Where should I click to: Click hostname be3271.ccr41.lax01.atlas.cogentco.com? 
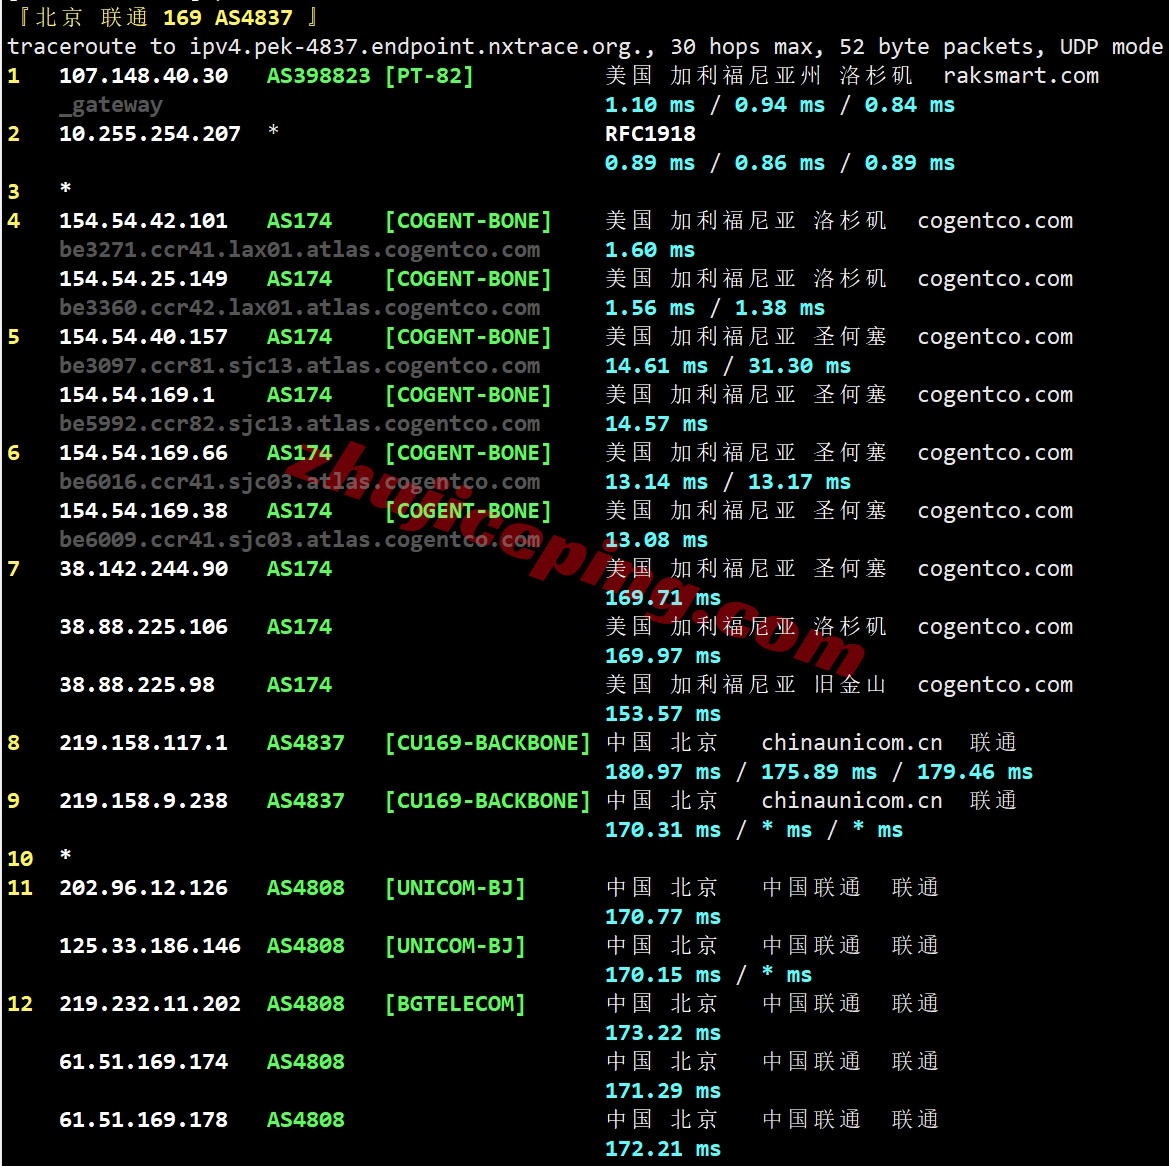[x=300, y=250]
